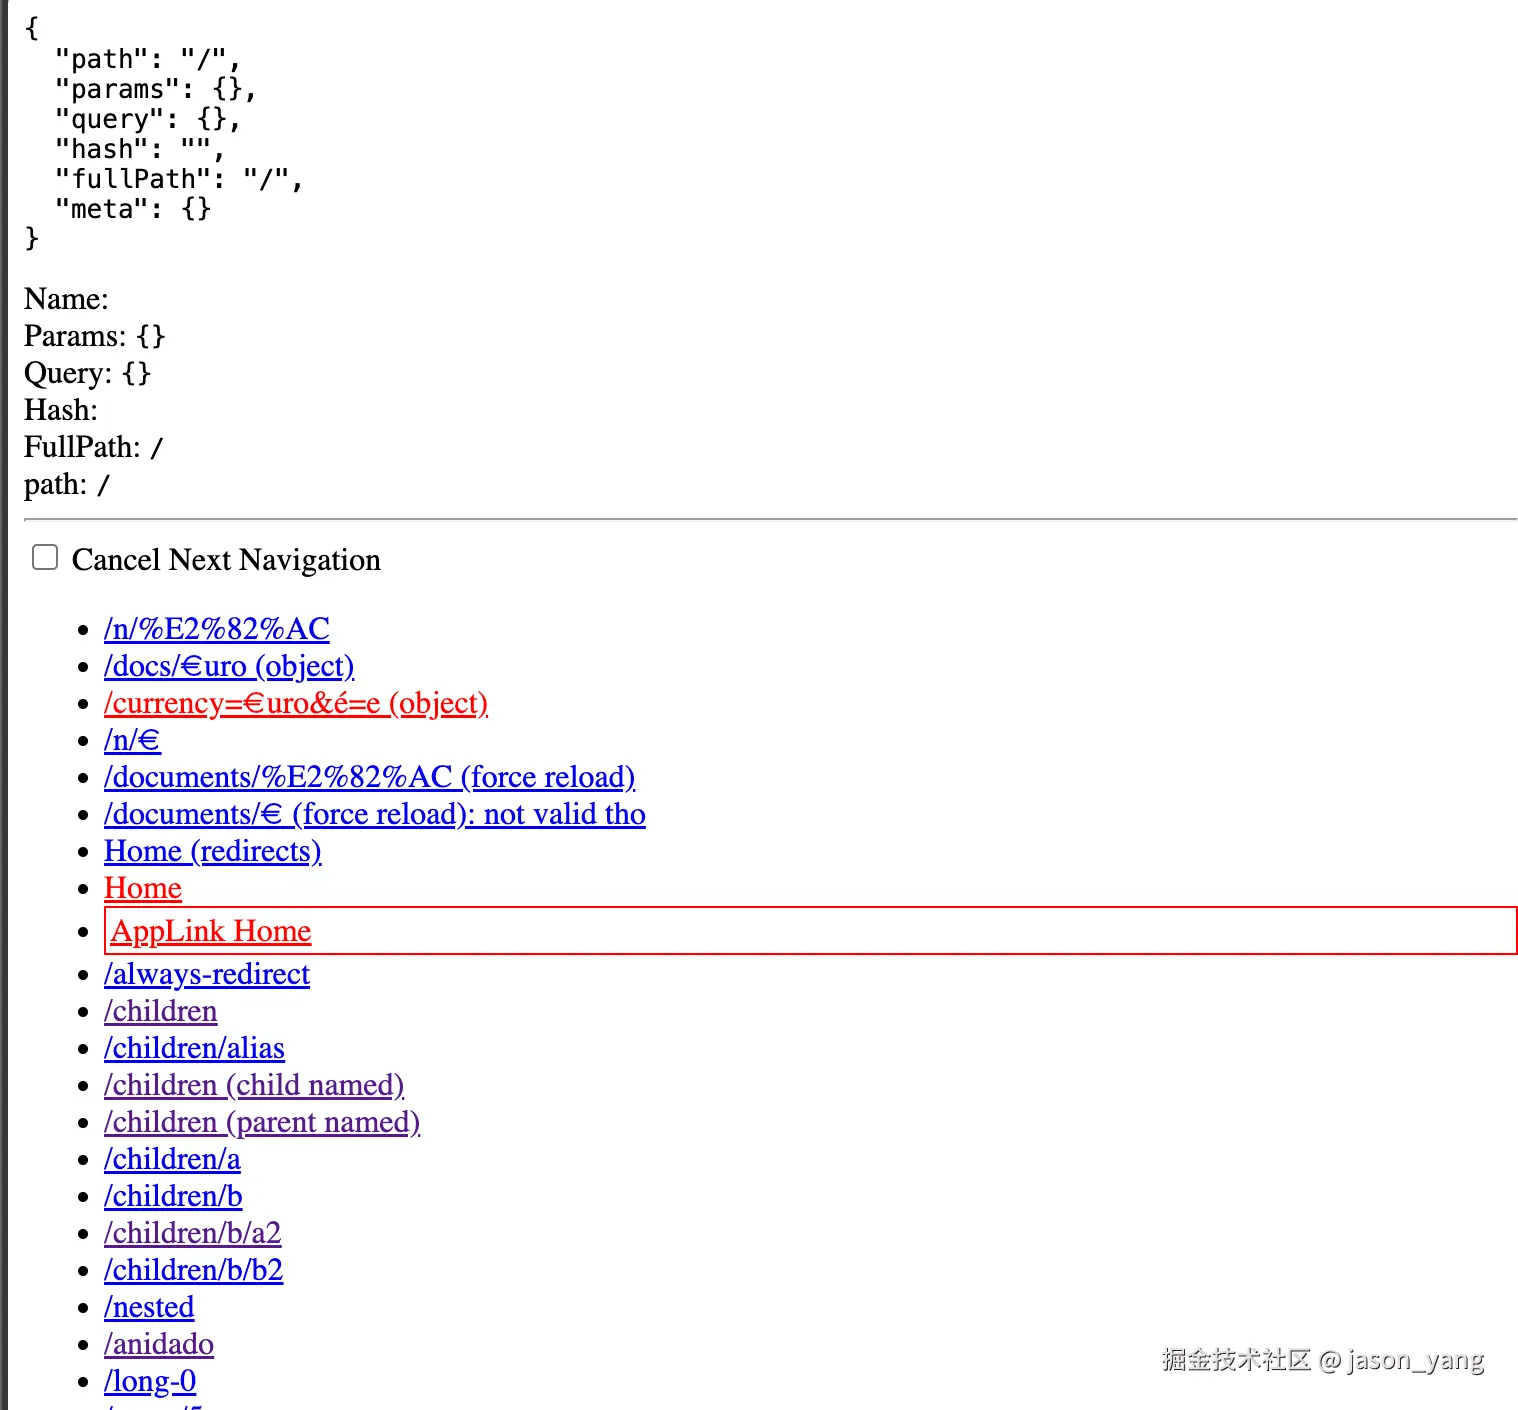Click the /docs/€uro (object) link
This screenshot has height=1410, width=1518.
229,666
